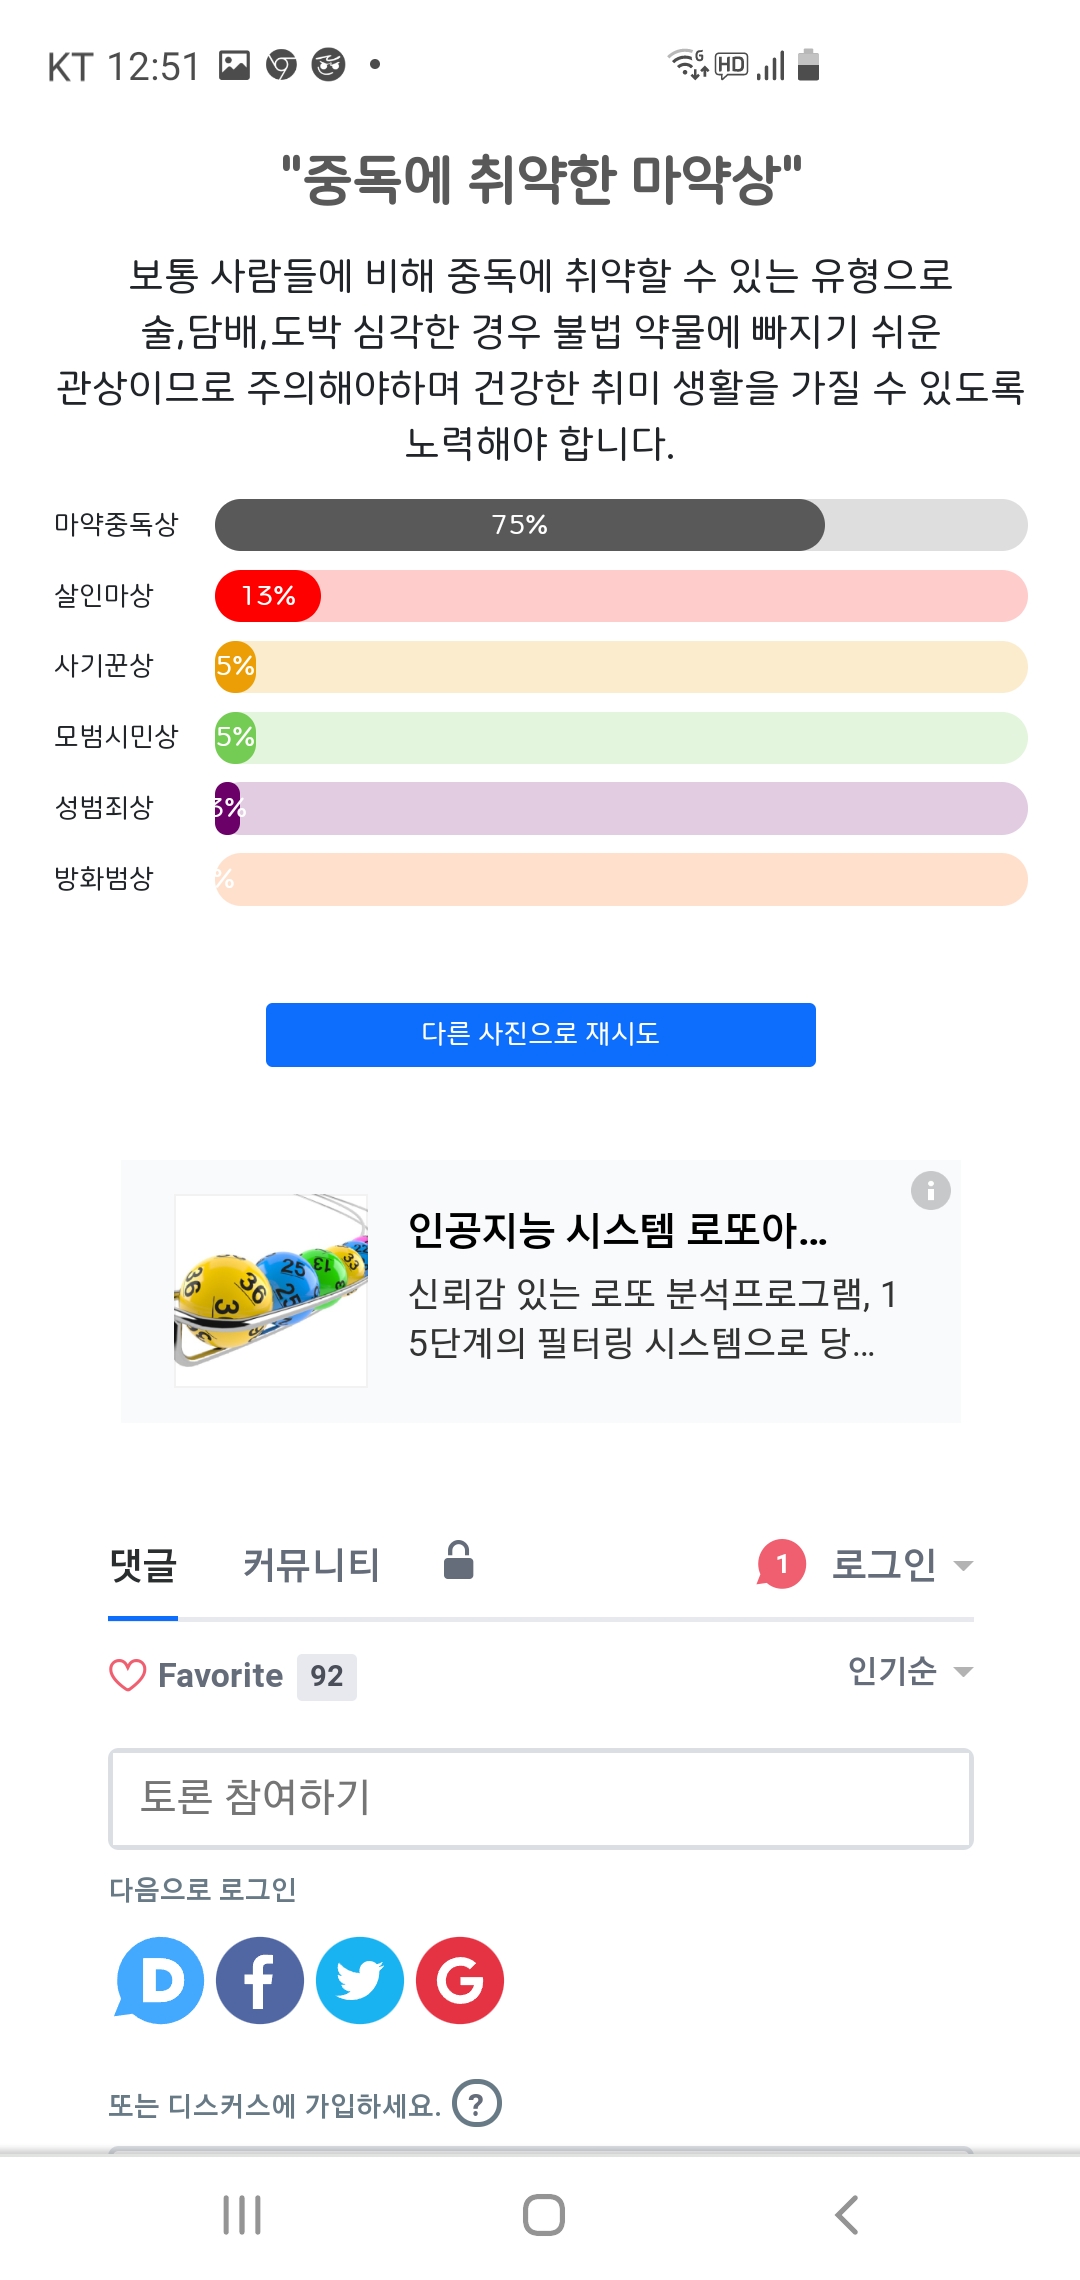Open the 인기순 sort dropdown
1080x2280 pixels.
910,1671
